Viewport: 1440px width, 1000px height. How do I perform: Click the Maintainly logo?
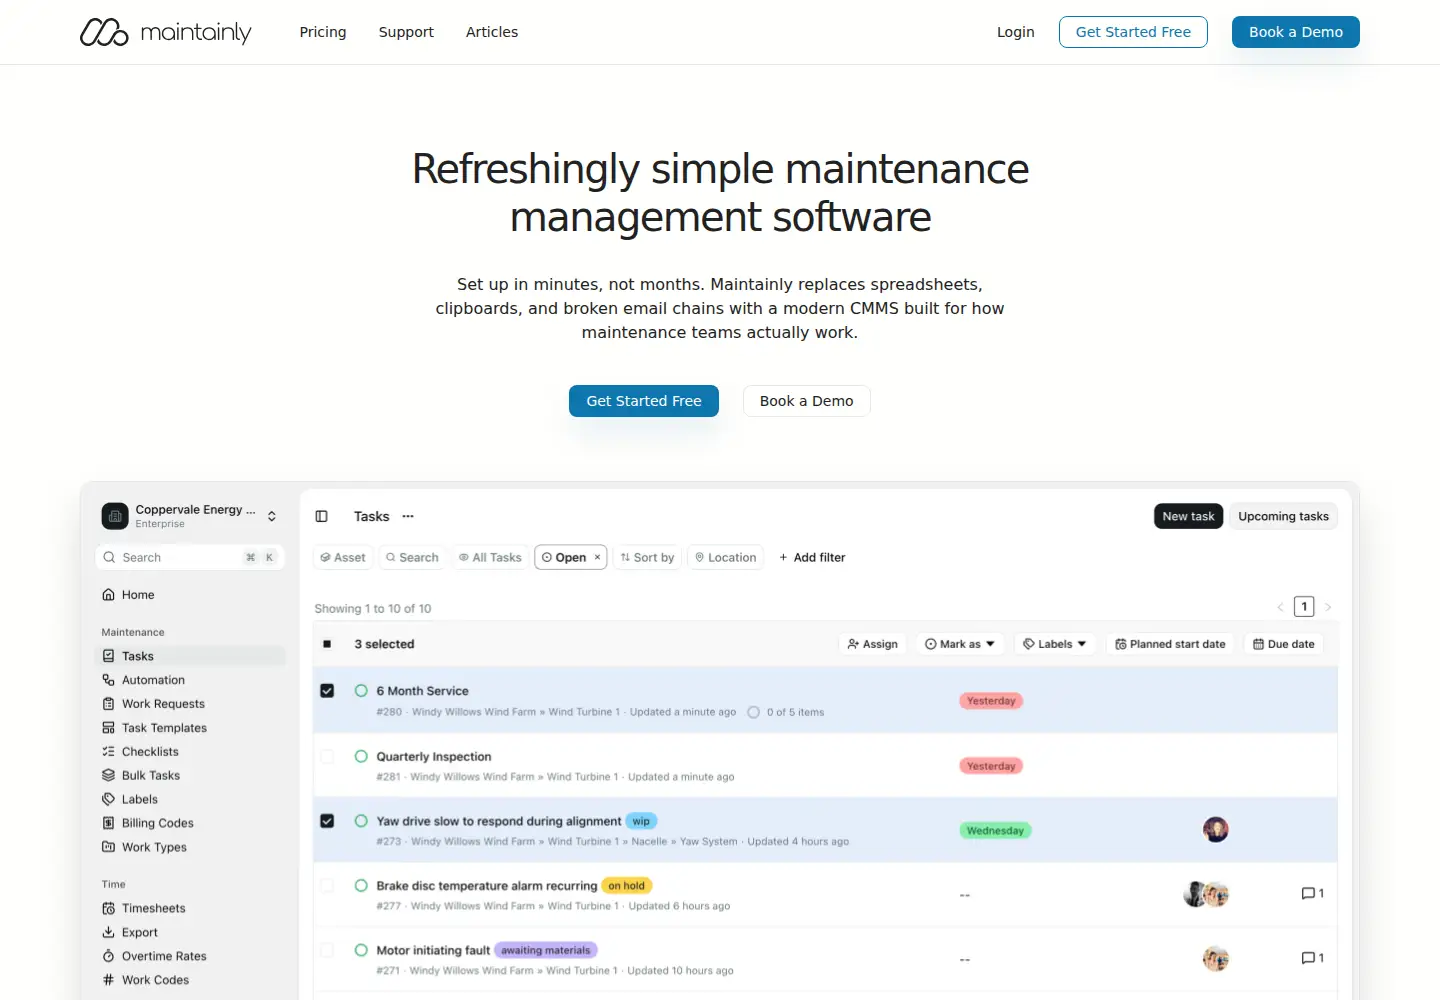click(x=166, y=32)
